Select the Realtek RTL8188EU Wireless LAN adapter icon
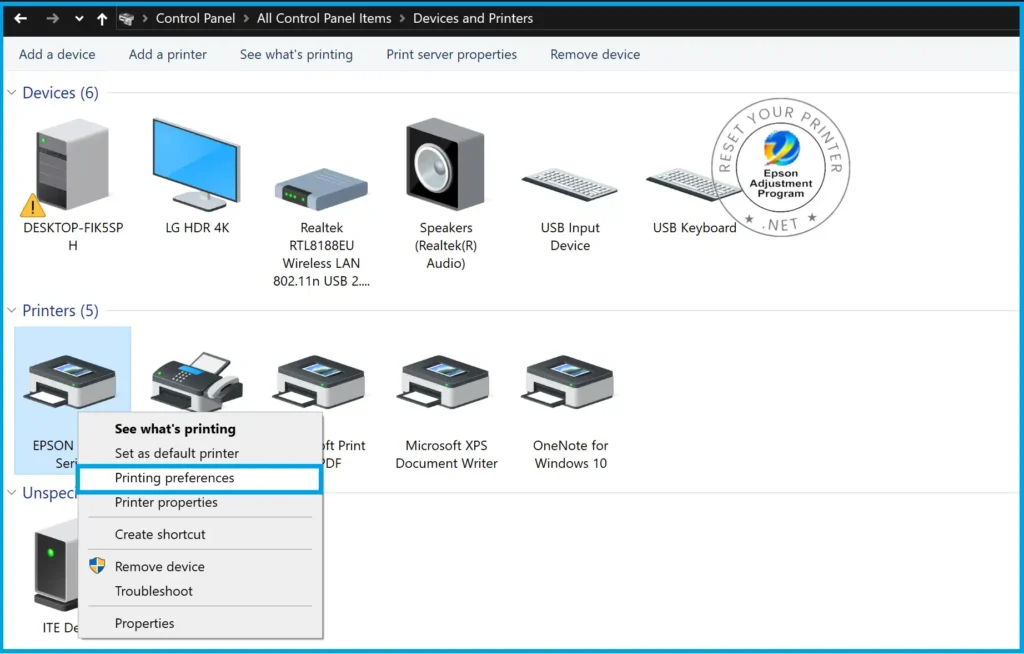1024x654 pixels. pyautogui.click(x=321, y=189)
